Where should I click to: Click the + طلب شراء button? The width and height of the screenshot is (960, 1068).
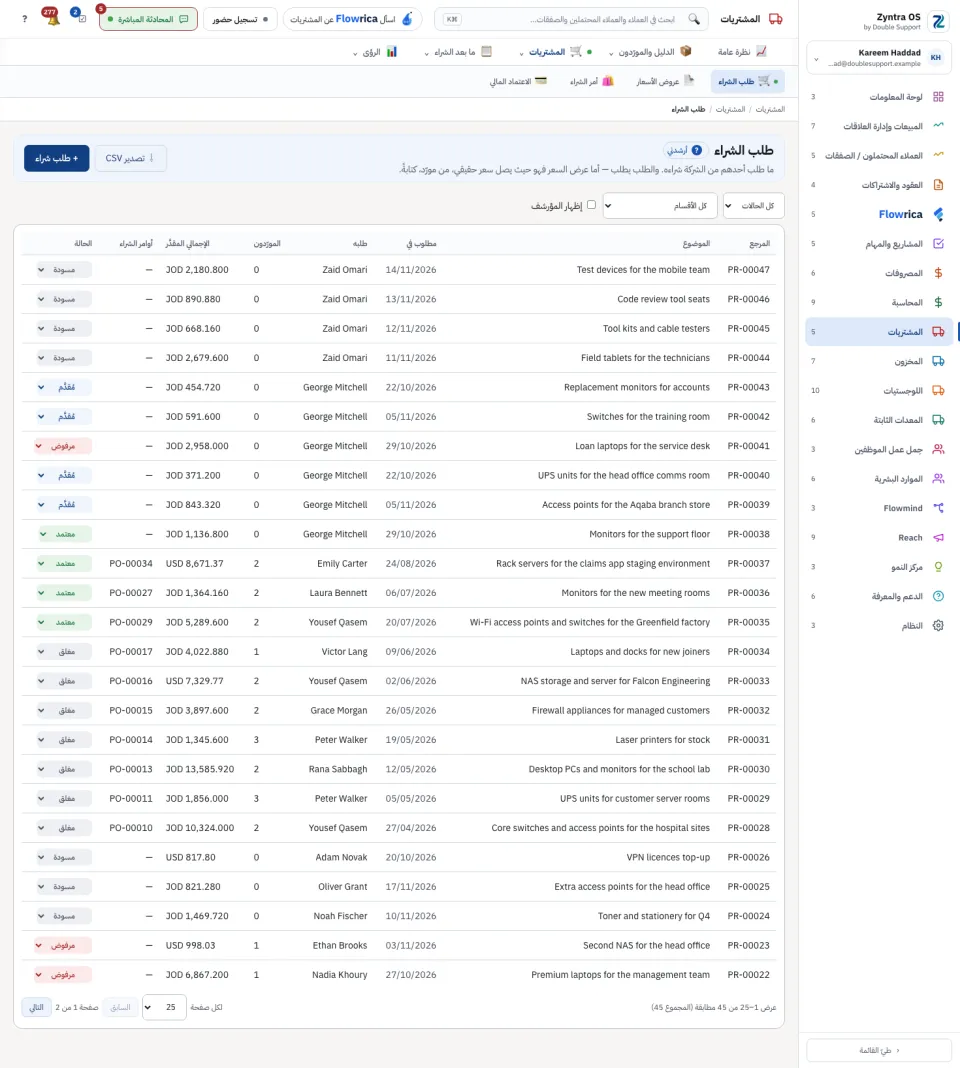coord(57,158)
